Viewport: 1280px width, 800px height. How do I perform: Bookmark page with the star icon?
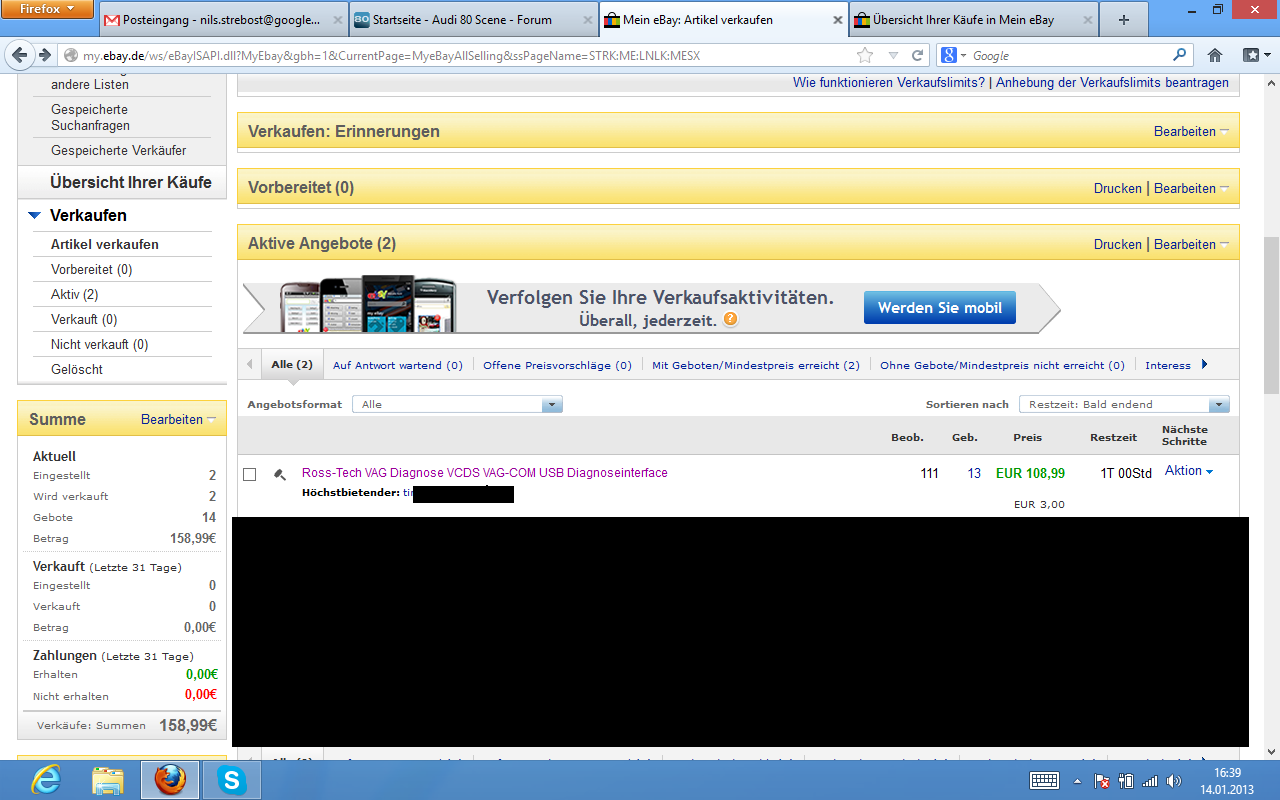(x=865, y=55)
